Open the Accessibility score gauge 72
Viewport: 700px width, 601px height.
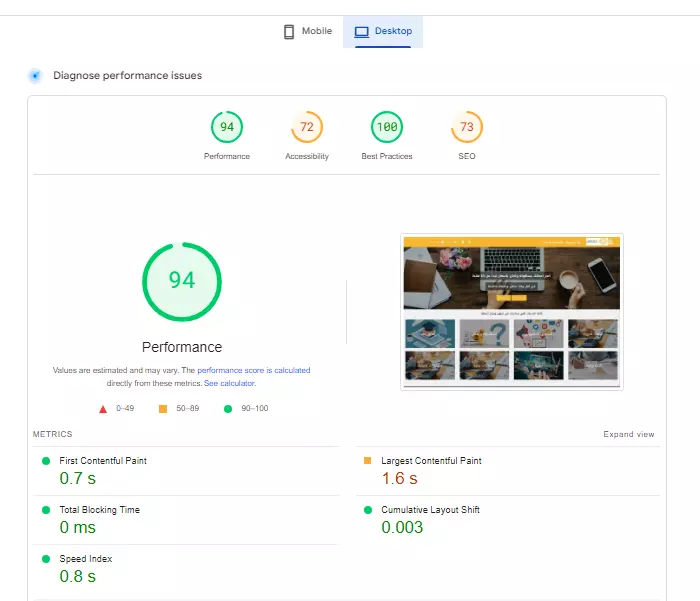click(307, 127)
